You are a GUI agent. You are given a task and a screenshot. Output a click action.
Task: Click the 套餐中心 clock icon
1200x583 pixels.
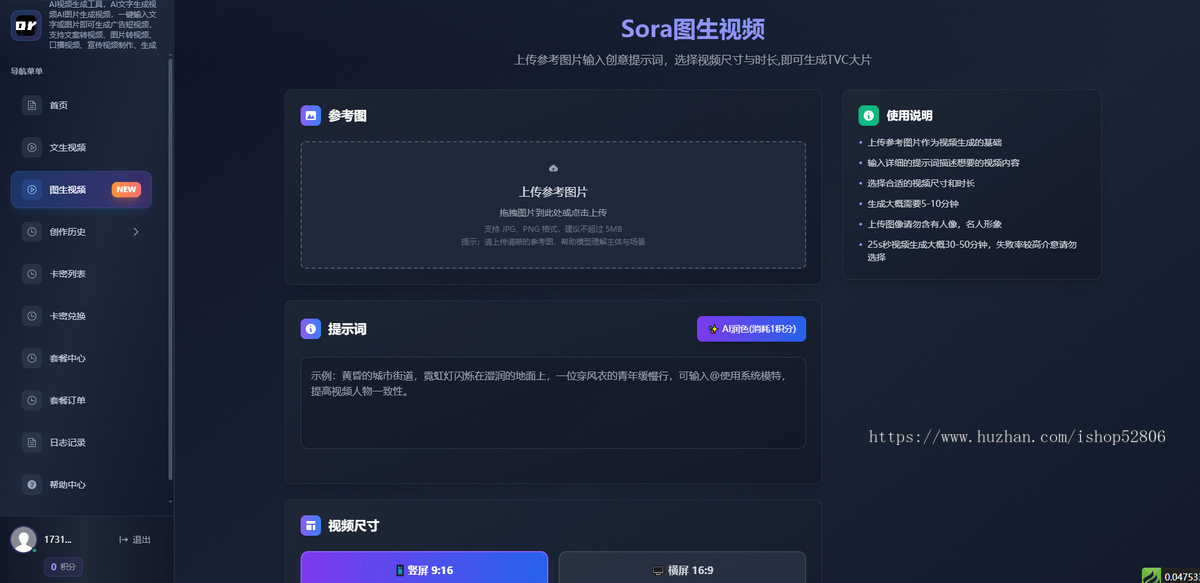pyautogui.click(x=32, y=358)
